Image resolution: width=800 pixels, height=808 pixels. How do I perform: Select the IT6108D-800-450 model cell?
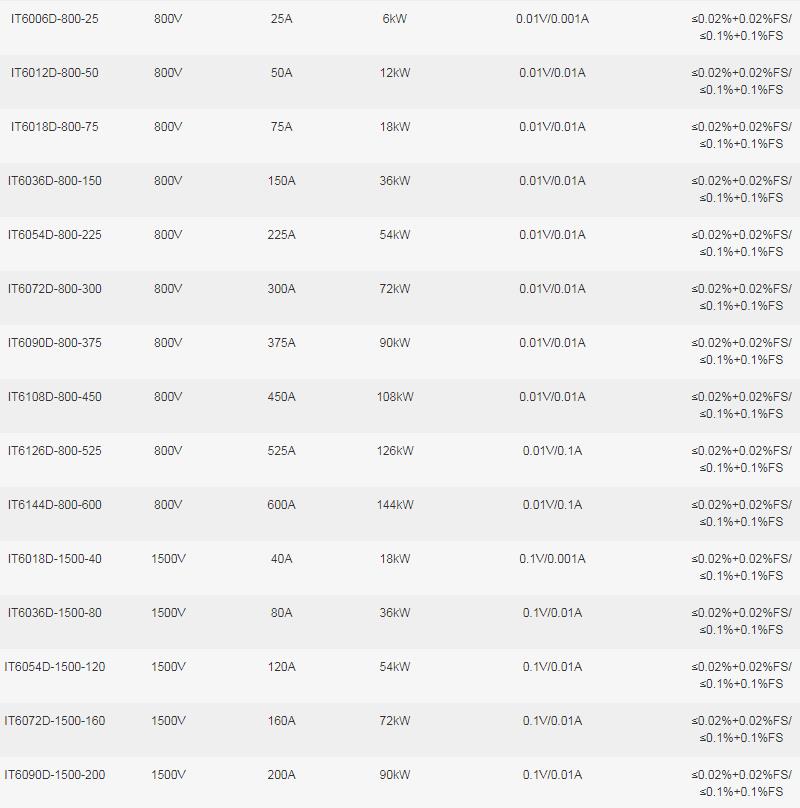[x=55, y=397]
